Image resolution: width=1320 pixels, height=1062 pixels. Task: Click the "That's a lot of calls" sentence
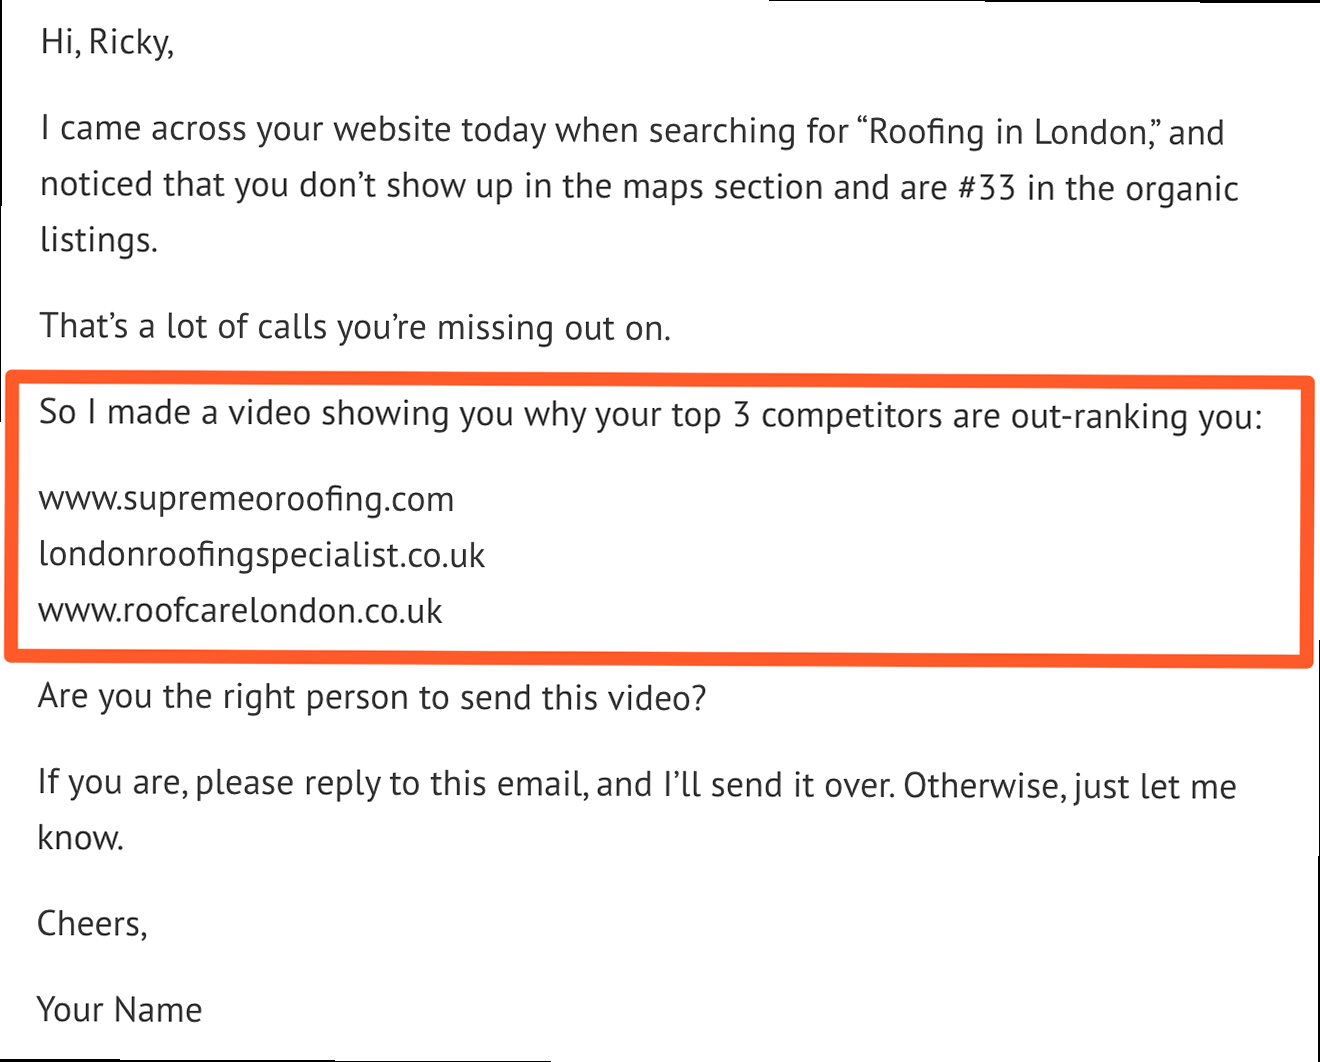click(354, 327)
